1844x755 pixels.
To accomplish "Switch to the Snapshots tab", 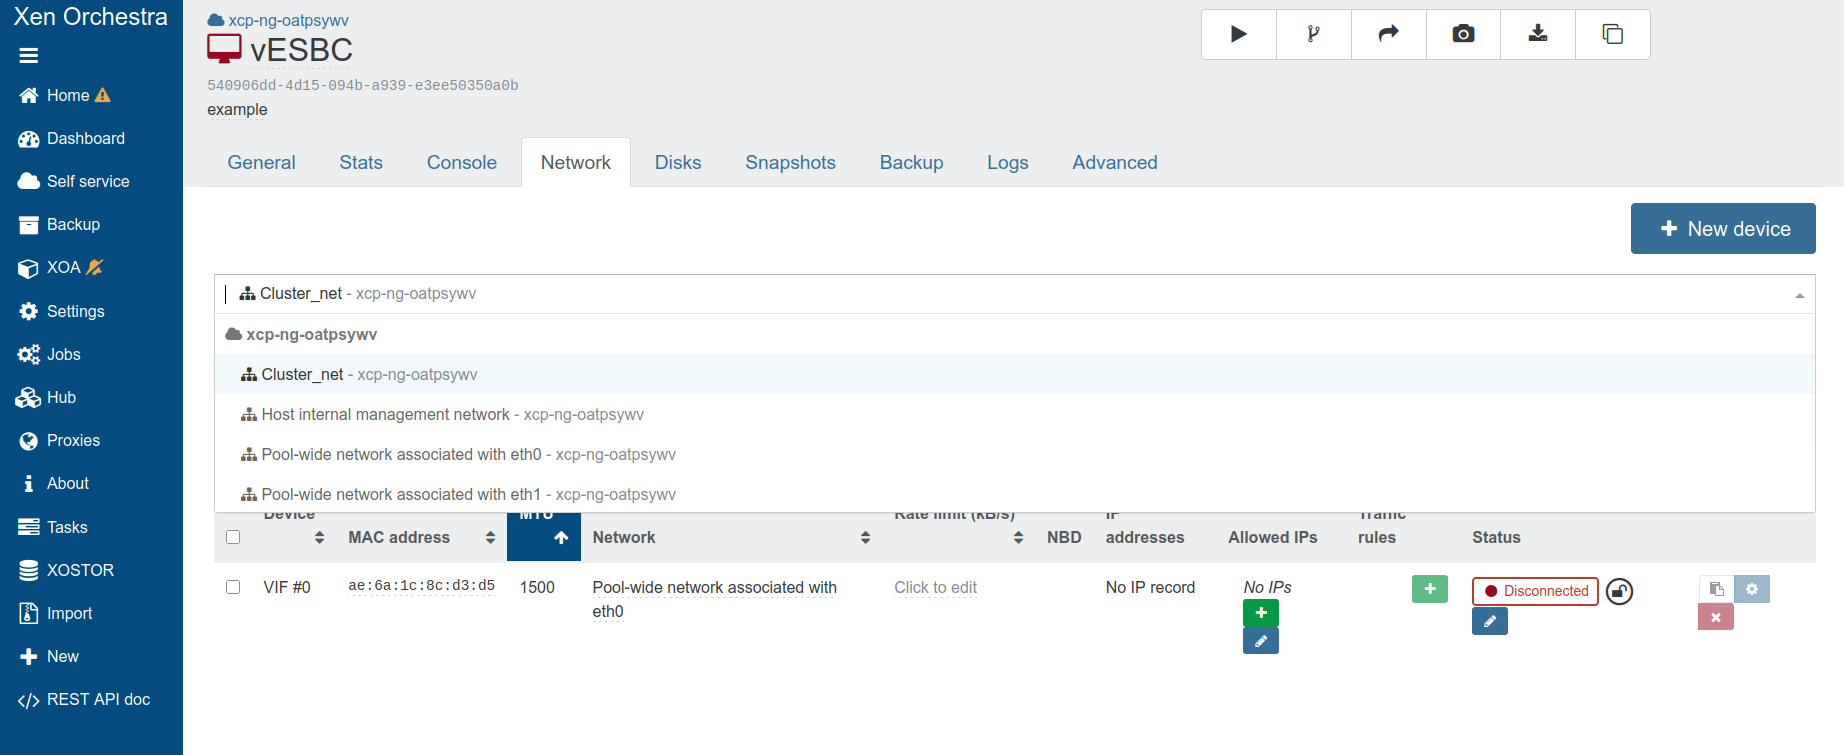I will click(x=790, y=162).
